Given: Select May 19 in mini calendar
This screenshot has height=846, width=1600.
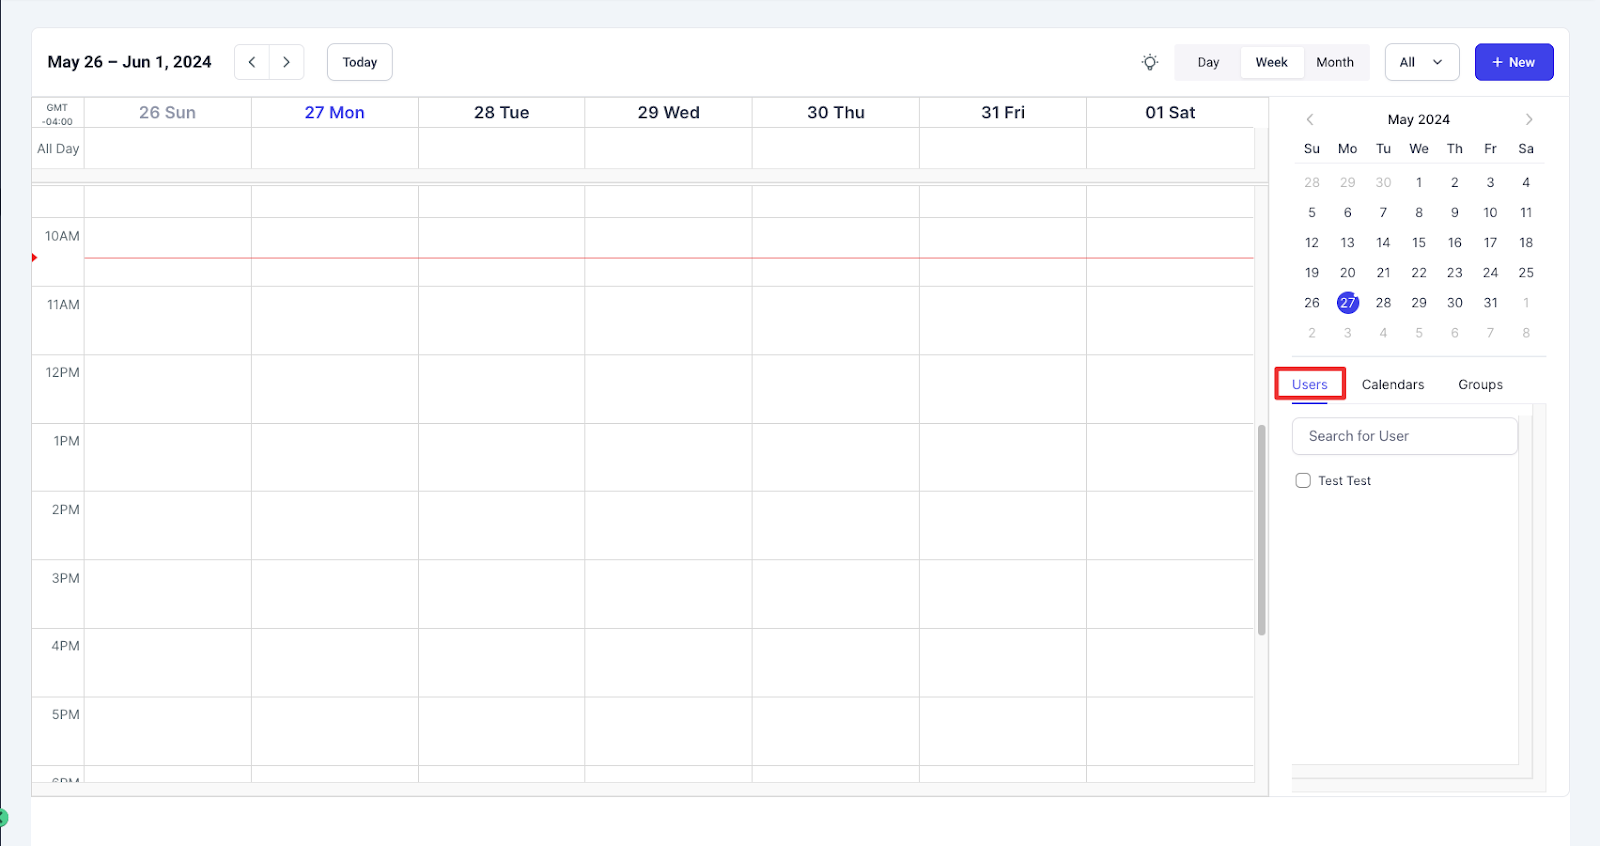Looking at the screenshot, I should click(x=1312, y=272).
